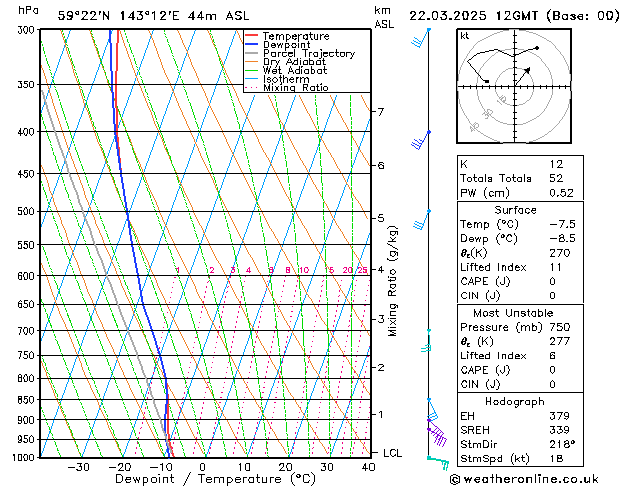
Task: Click the LCL marker label
Action: pyautogui.click(x=392, y=453)
